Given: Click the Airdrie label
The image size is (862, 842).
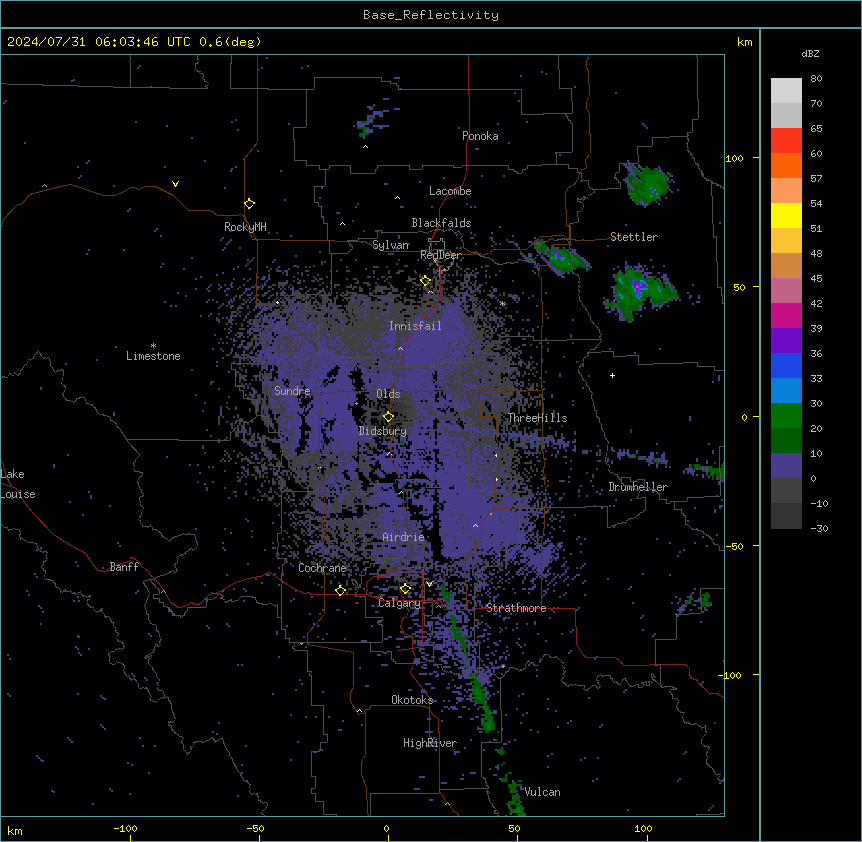Looking at the screenshot, I should pyautogui.click(x=403, y=537).
